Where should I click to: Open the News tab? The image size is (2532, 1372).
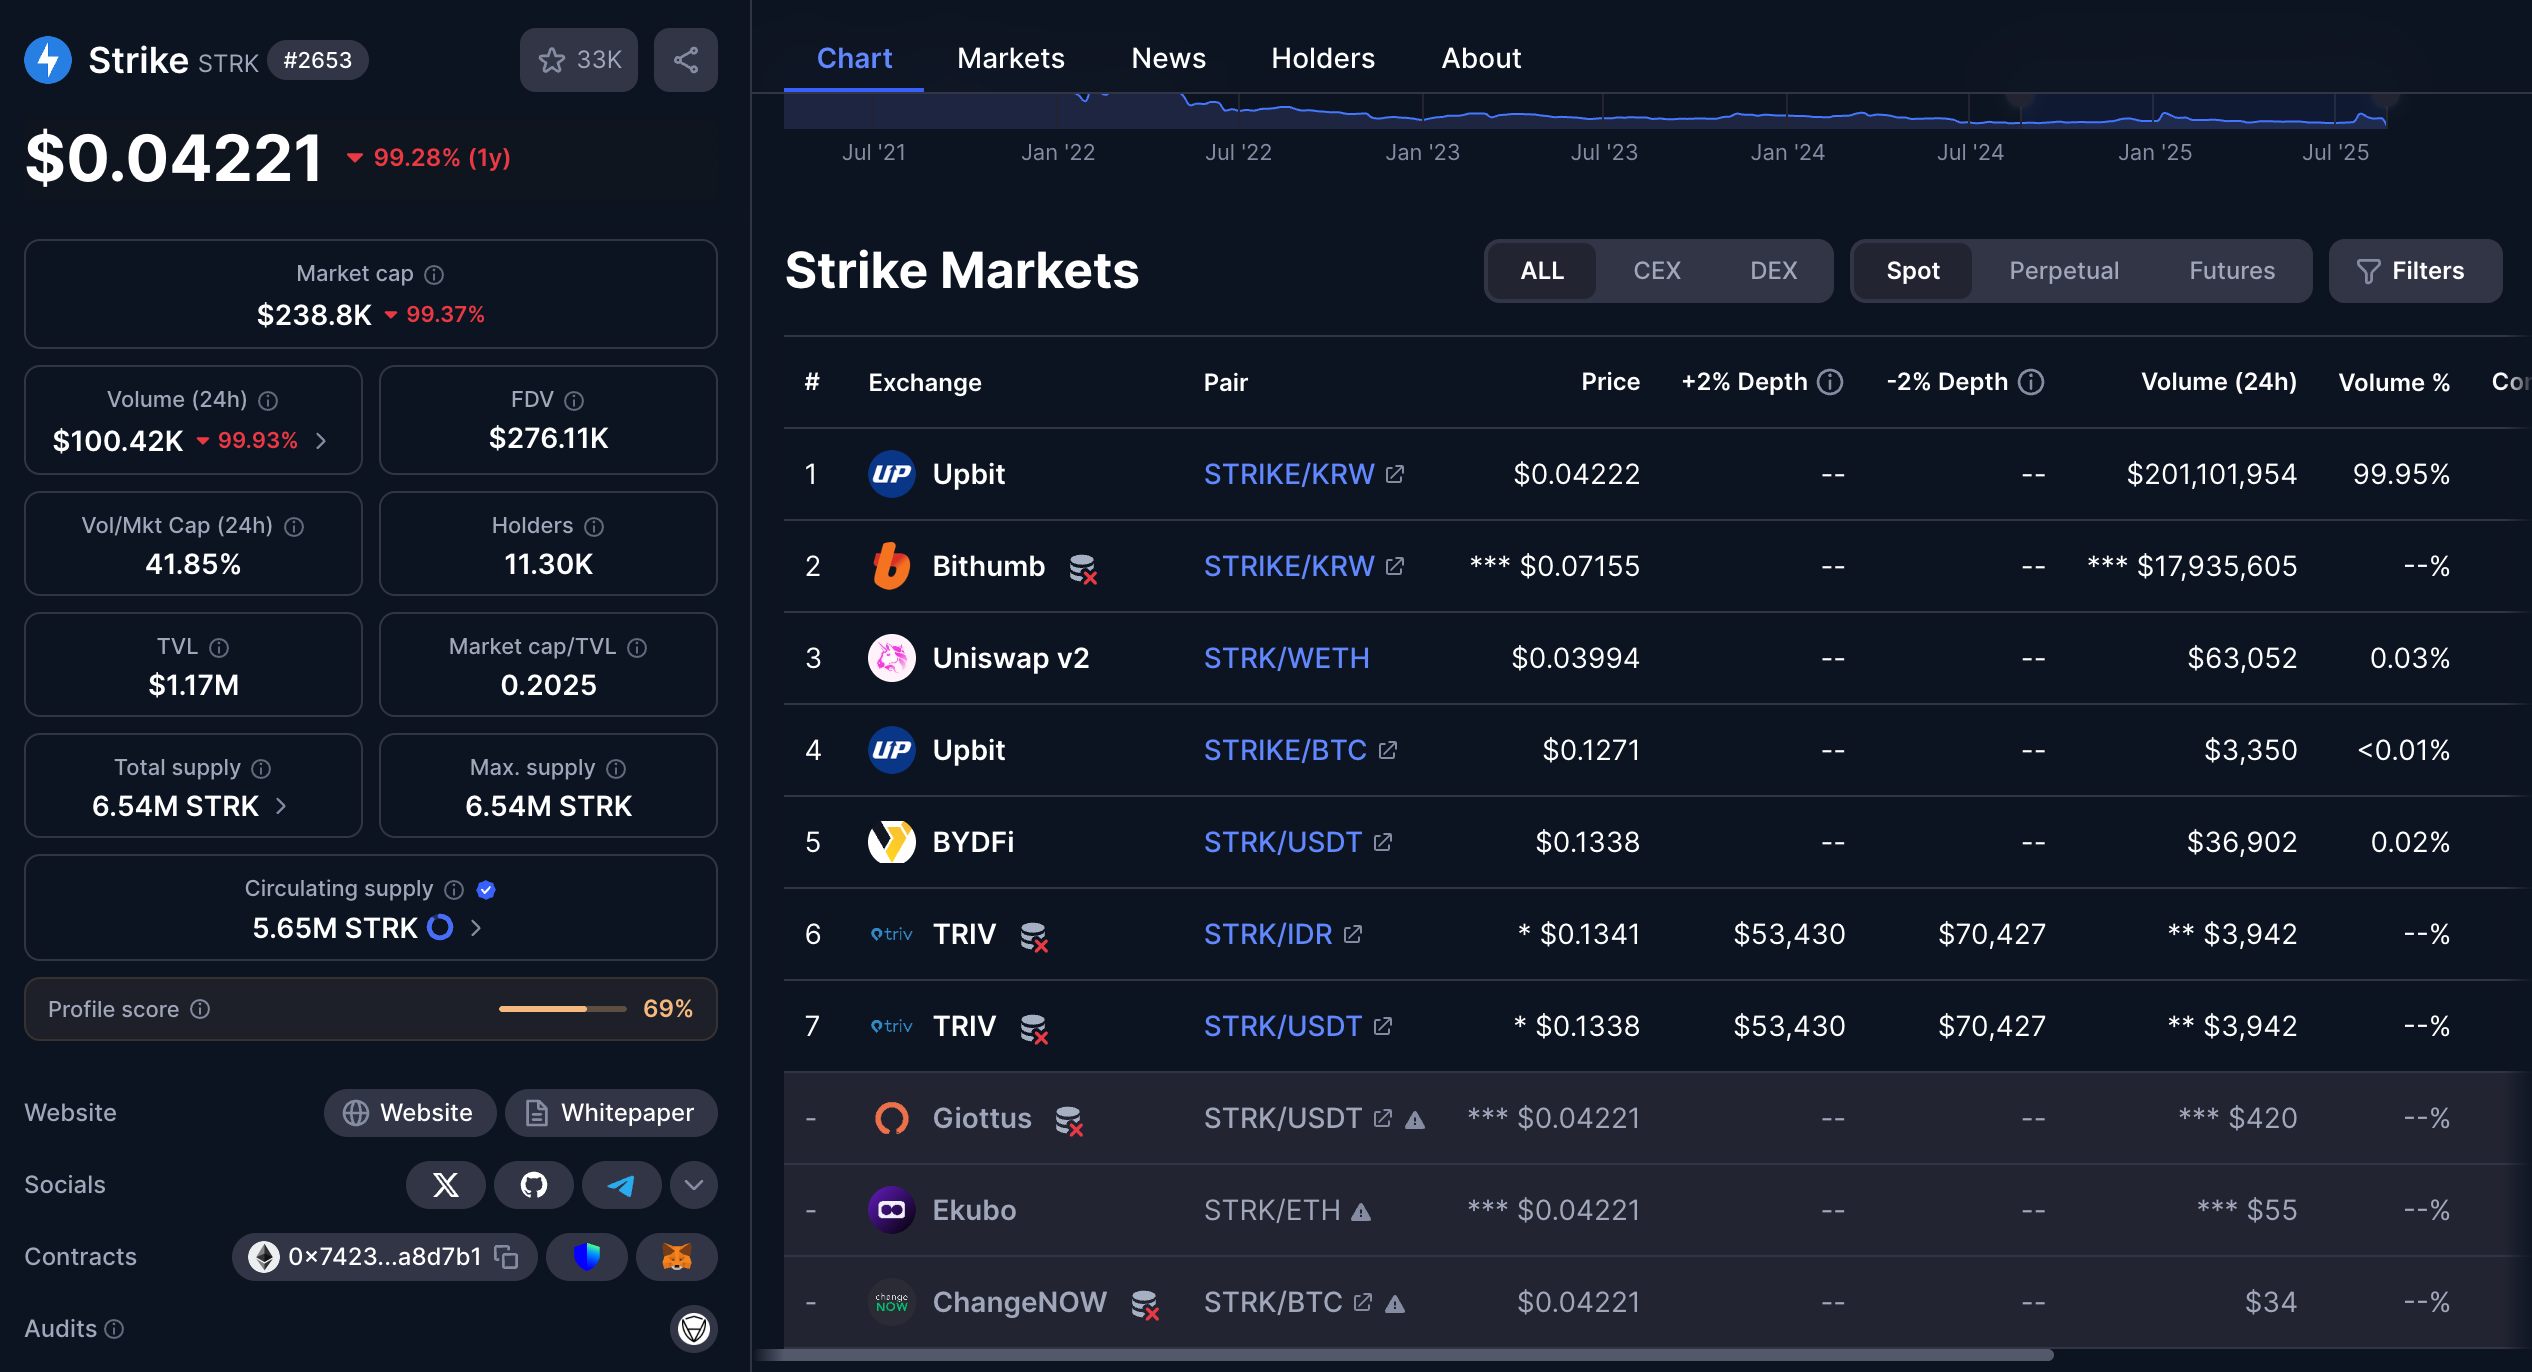(x=1168, y=58)
